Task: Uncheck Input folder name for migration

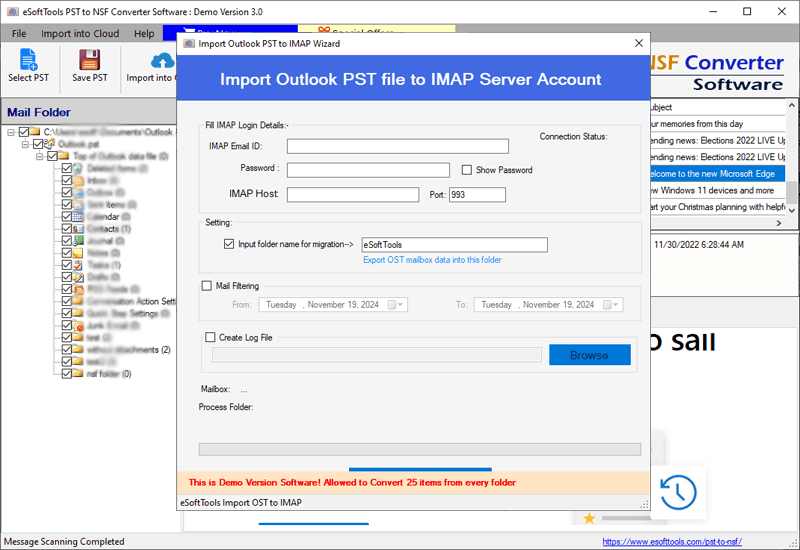Action: [229, 244]
